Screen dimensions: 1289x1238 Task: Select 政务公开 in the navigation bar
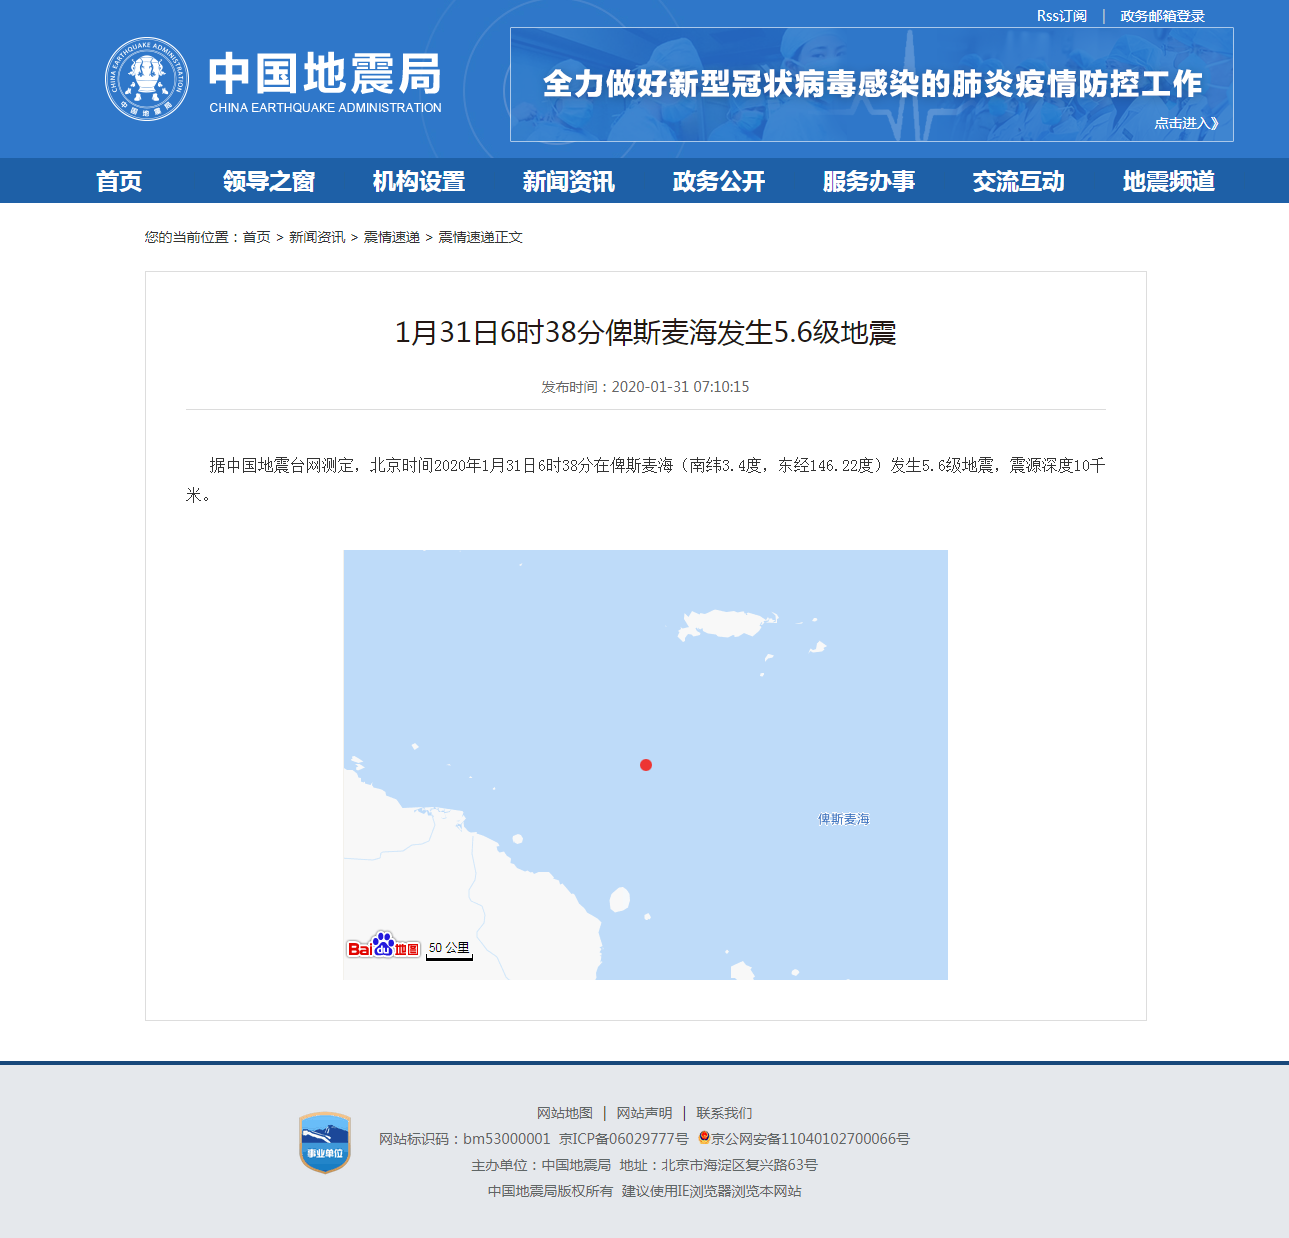719,181
